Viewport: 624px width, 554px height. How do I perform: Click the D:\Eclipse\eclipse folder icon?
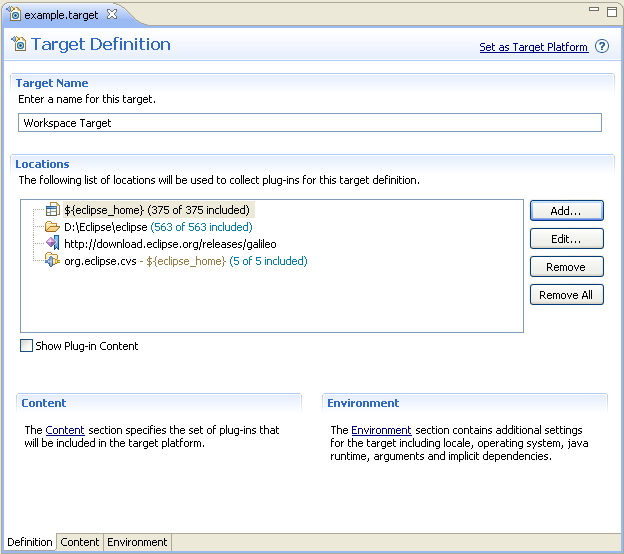53,227
